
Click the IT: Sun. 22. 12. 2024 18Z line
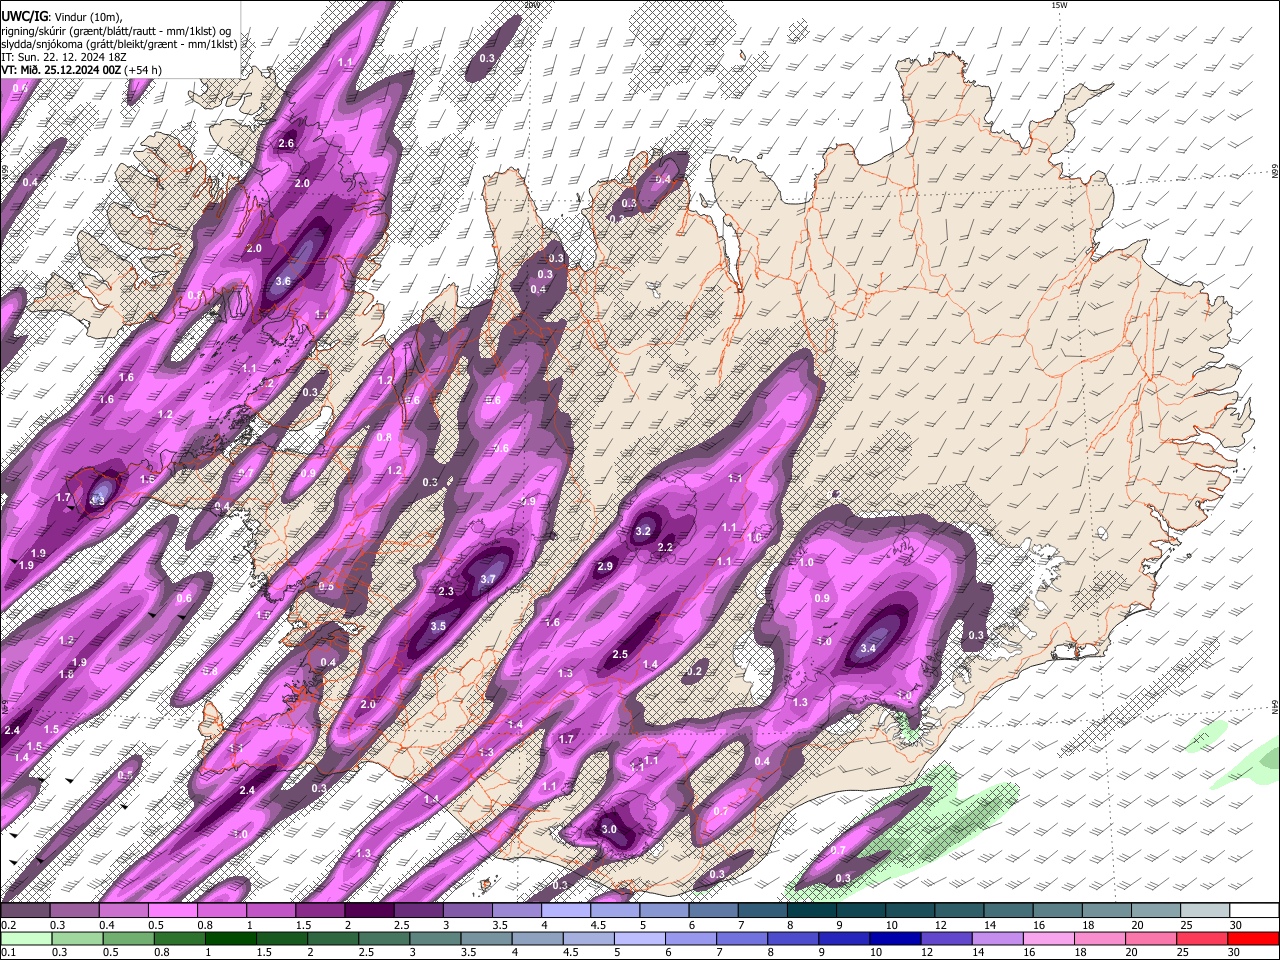pyautogui.click(x=64, y=57)
